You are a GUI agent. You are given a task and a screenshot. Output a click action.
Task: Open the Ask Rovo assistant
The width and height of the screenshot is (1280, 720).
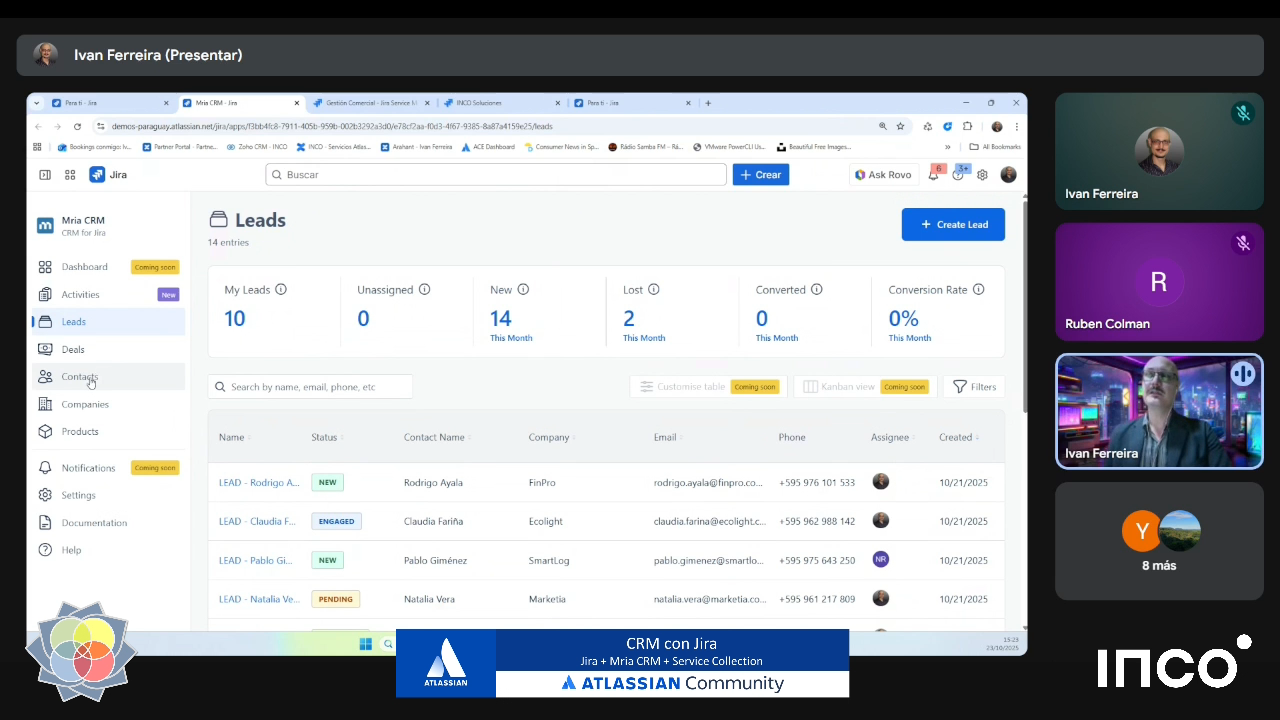pyautogui.click(x=883, y=175)
